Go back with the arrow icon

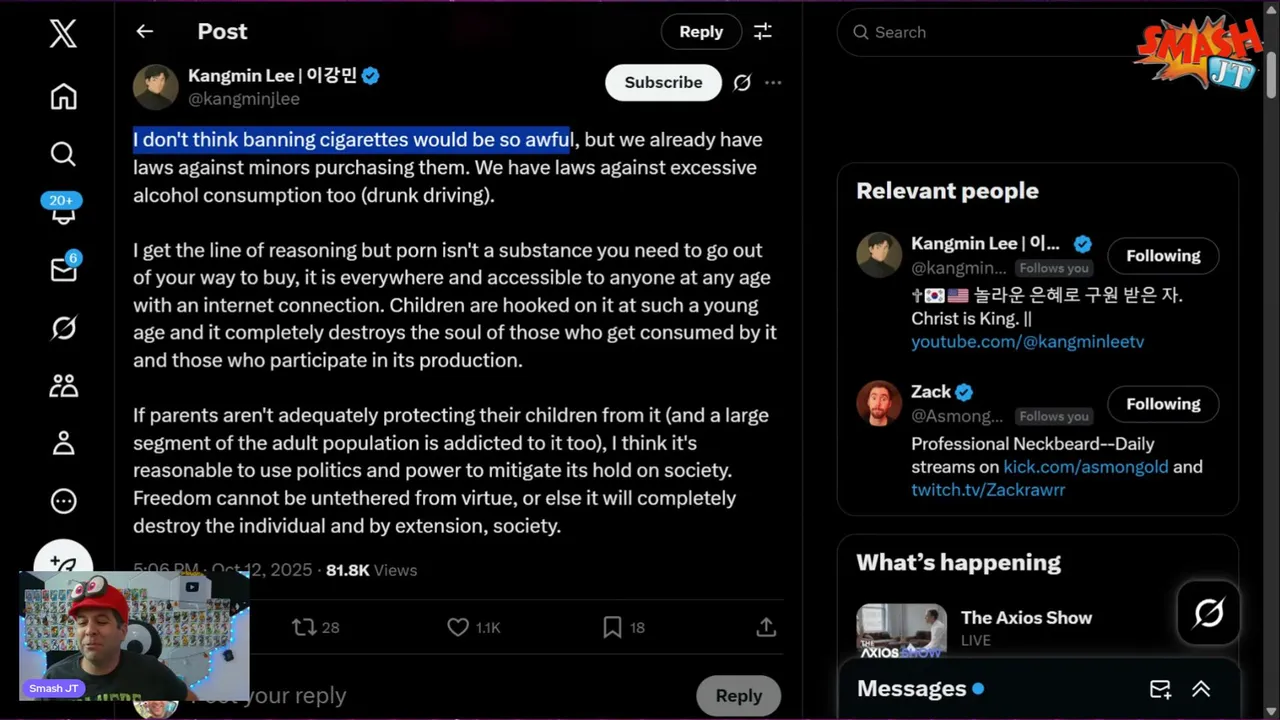point(145,32)
